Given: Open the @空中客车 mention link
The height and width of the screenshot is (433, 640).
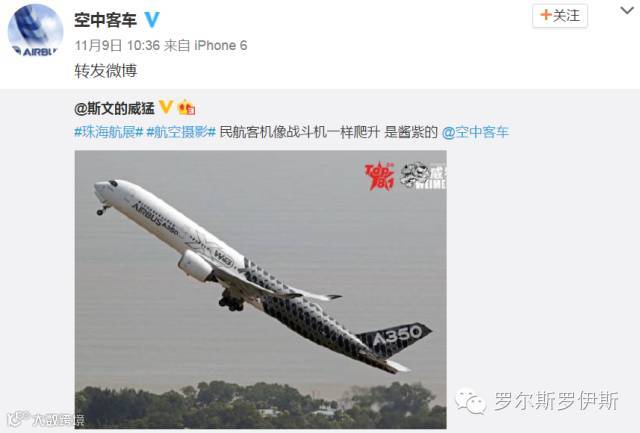Looking at the screenshot, I should point(476,132).
